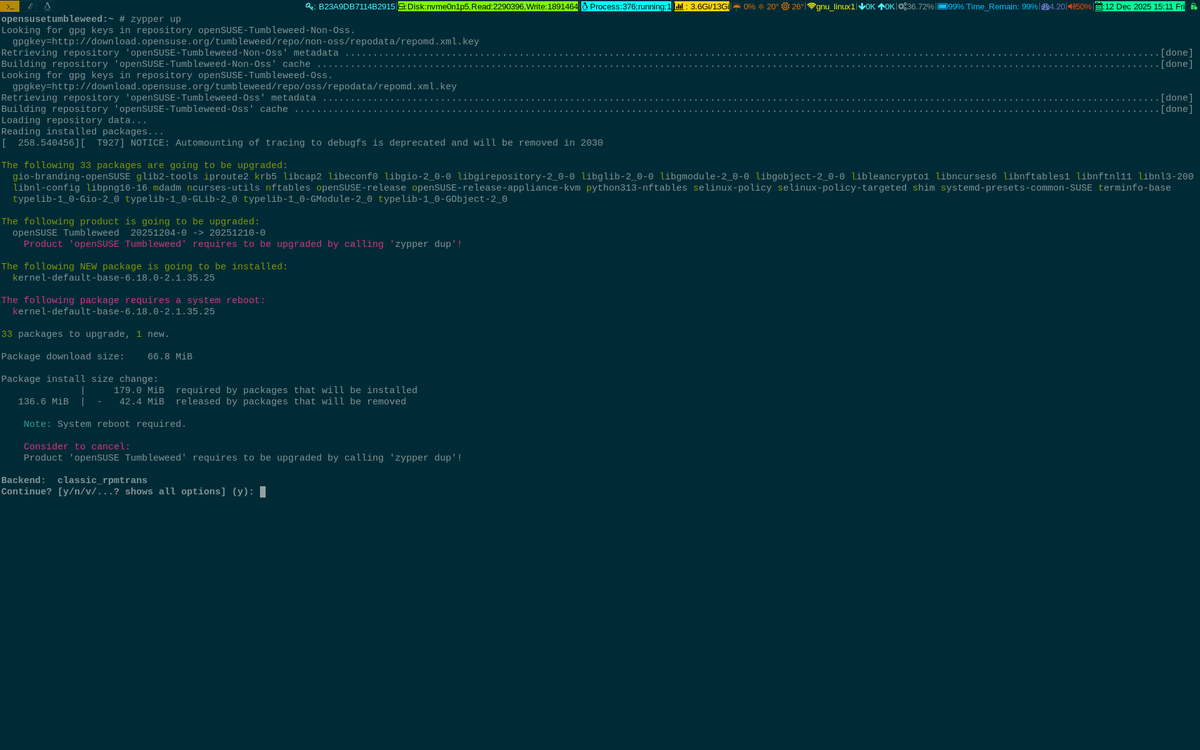The image size is (1200, 750).
Task: Click the network download speed 0K indicator
Action: (x=867, y=6)
